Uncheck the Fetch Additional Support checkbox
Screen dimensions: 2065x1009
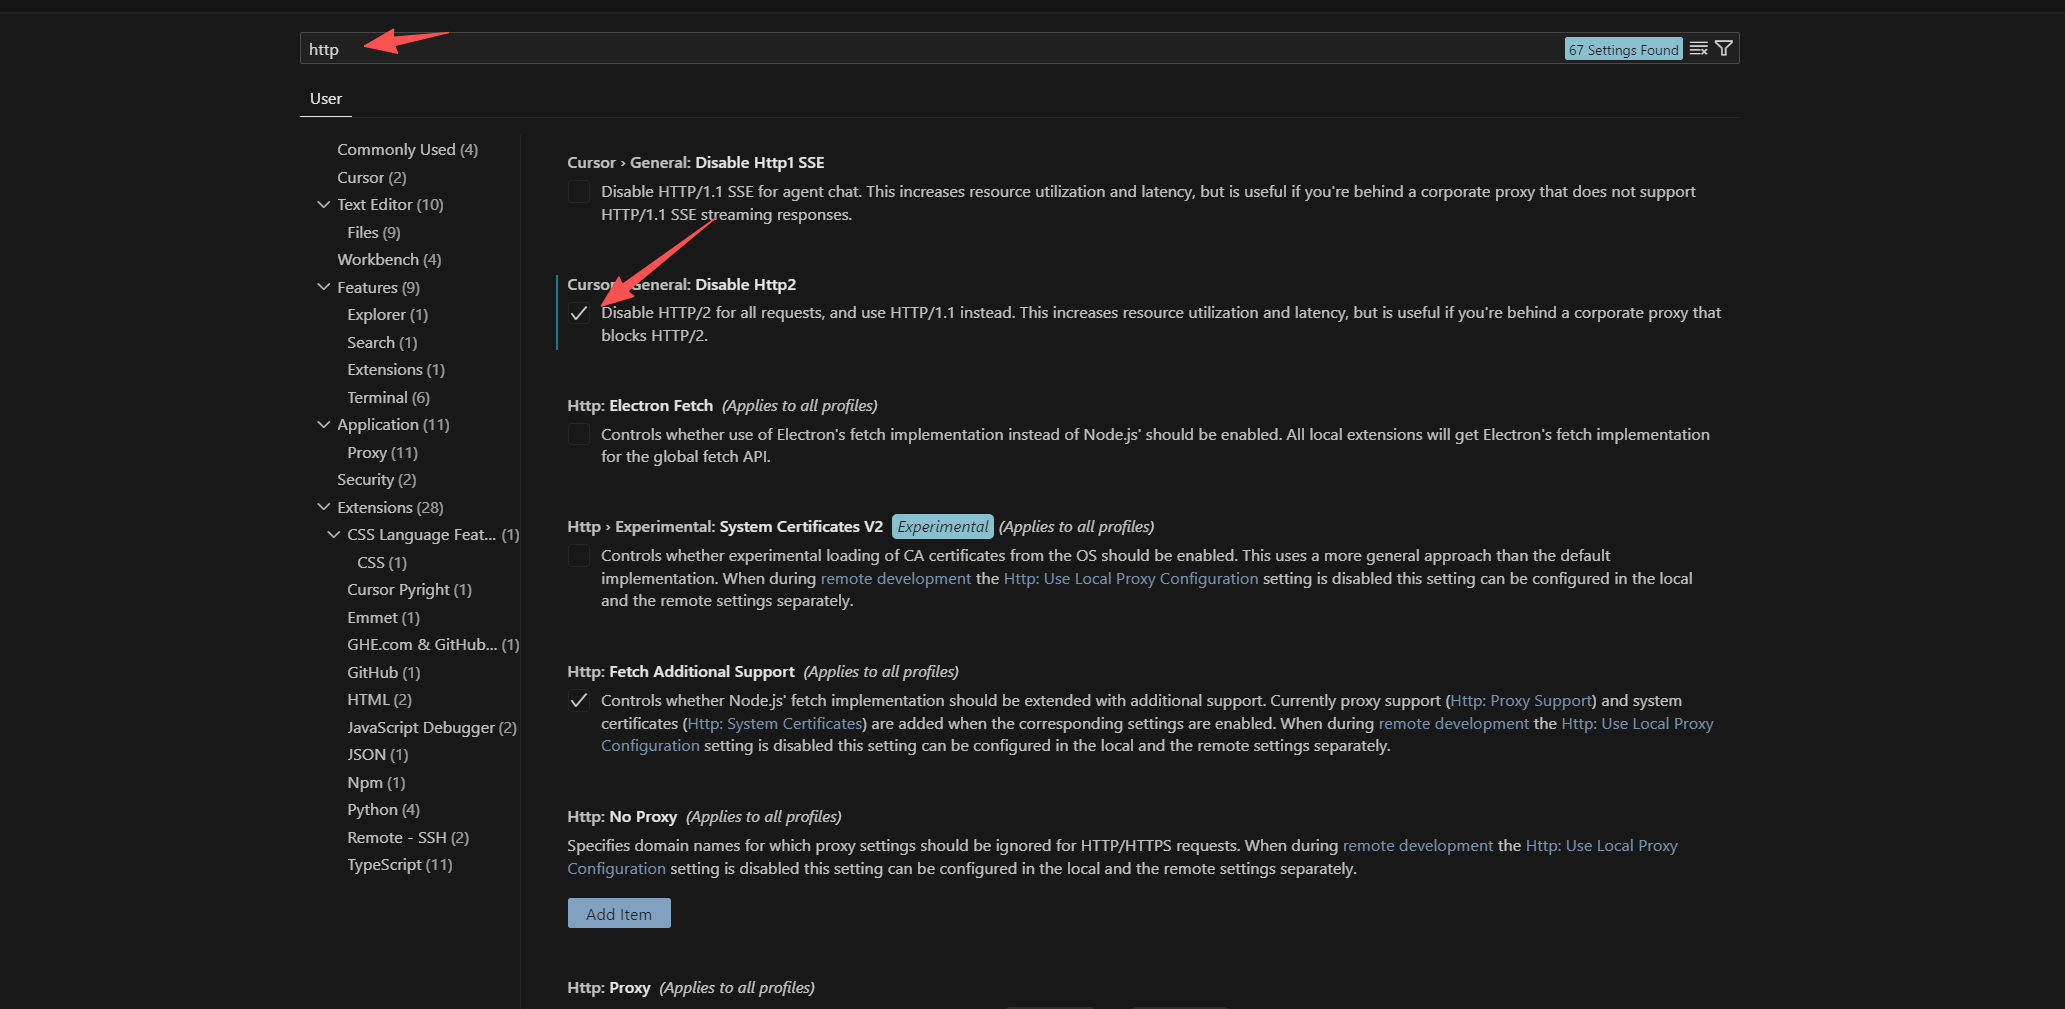(579, 701)
